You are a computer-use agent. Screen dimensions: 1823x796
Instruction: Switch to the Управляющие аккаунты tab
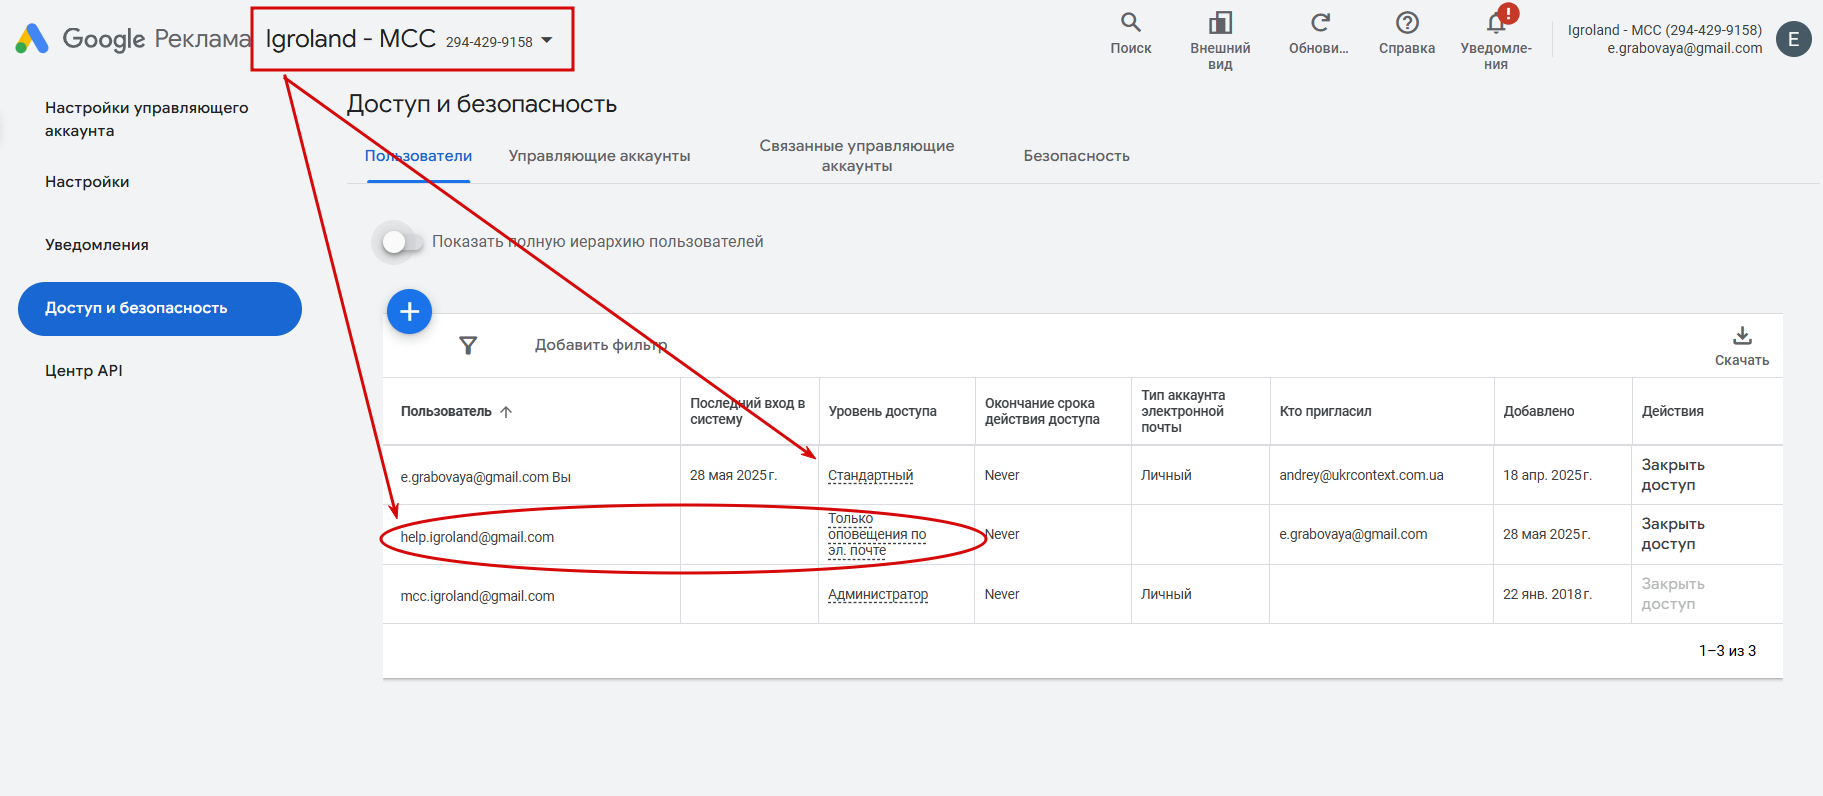click(x=599, y=156)
